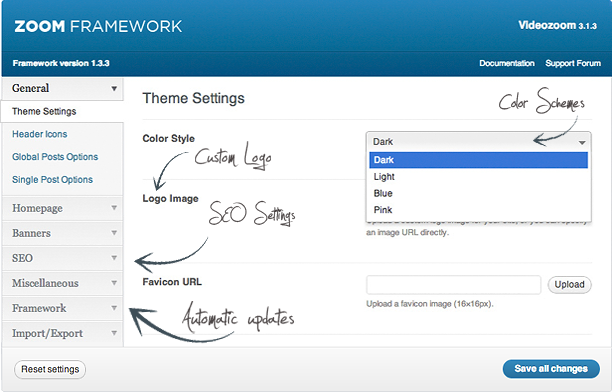Open the Color Style dropdown arrow
612x392 pixels.
(x=582, y=143)
